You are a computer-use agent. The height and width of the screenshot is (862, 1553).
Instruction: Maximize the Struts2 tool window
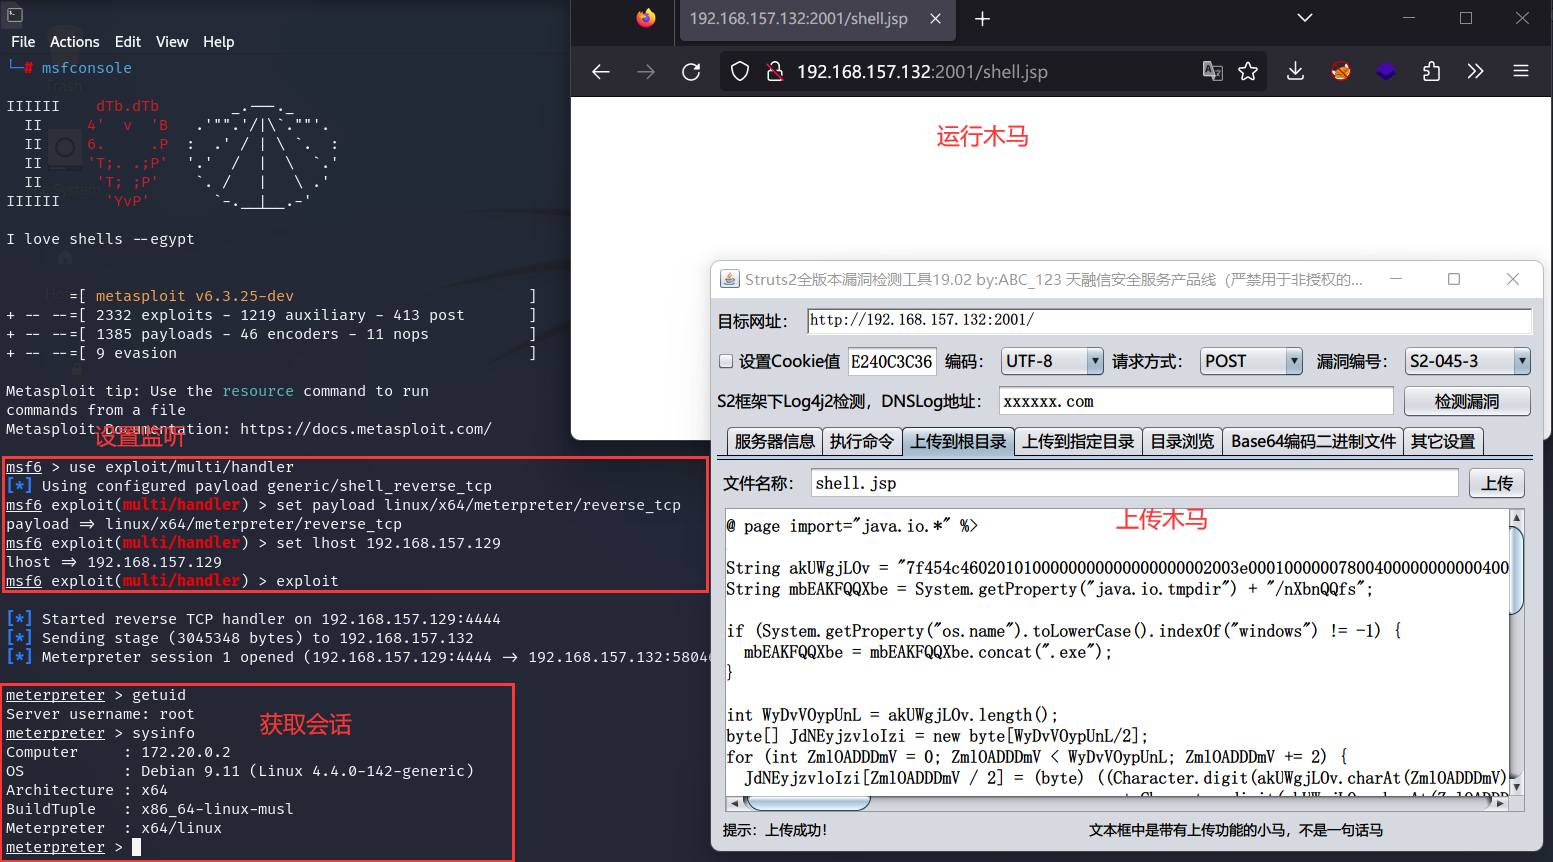1454,279
